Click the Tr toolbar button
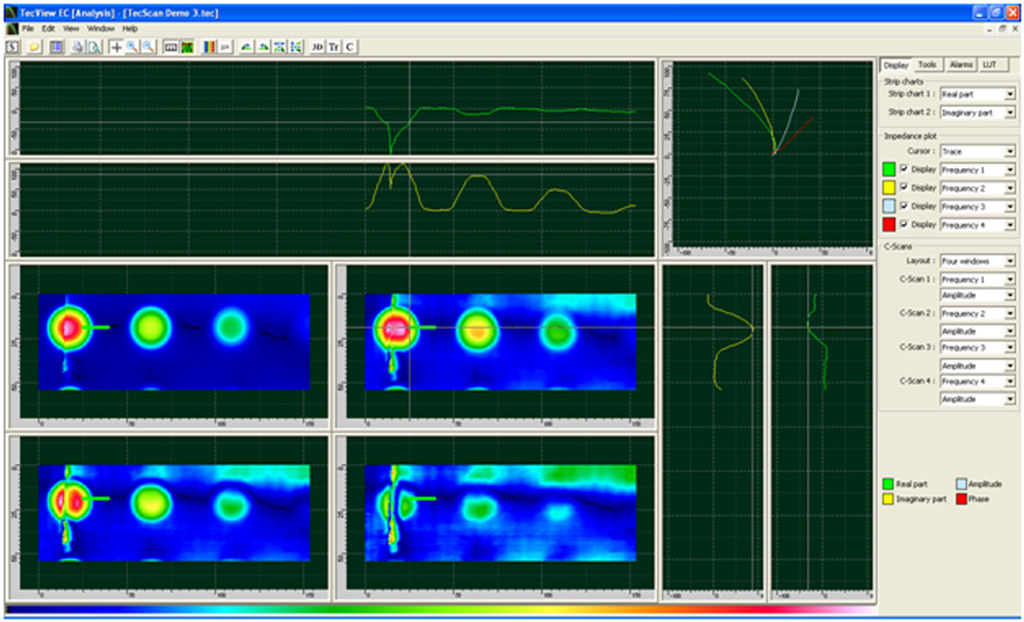 [x=334, y=47]
